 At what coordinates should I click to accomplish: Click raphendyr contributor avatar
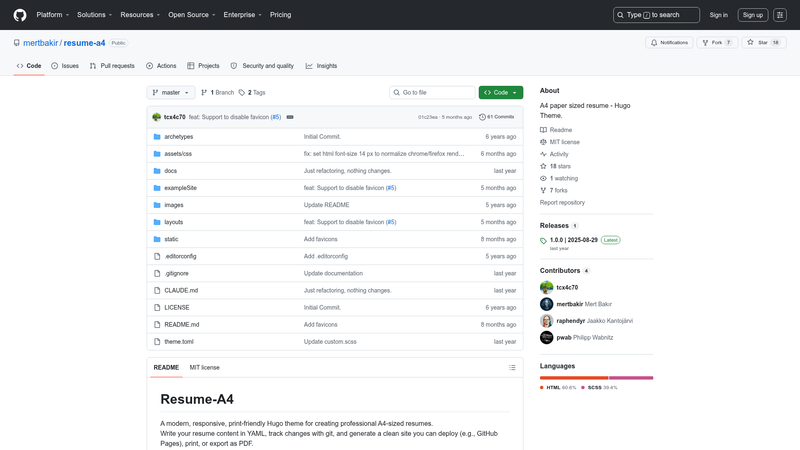tap(546, 321)
